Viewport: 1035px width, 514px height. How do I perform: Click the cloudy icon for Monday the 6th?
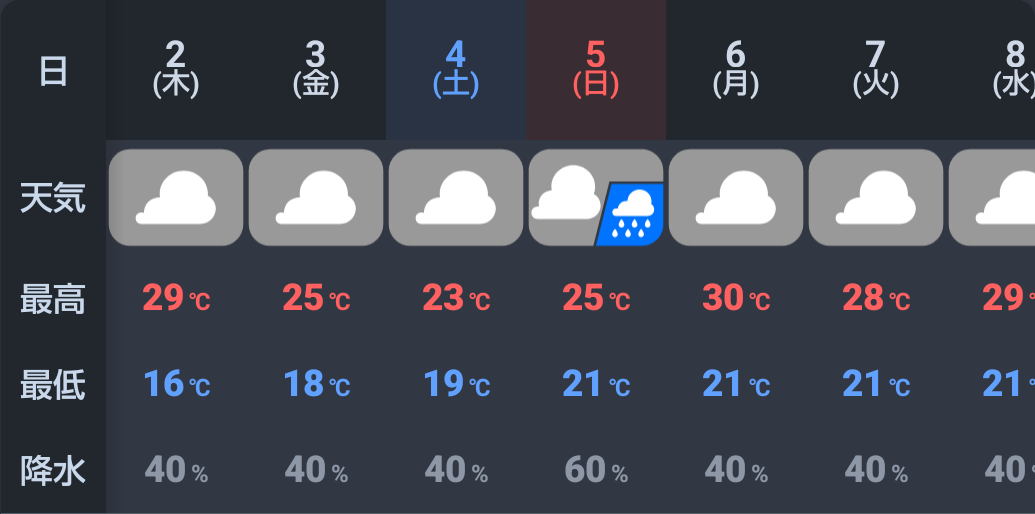[736, 197]
